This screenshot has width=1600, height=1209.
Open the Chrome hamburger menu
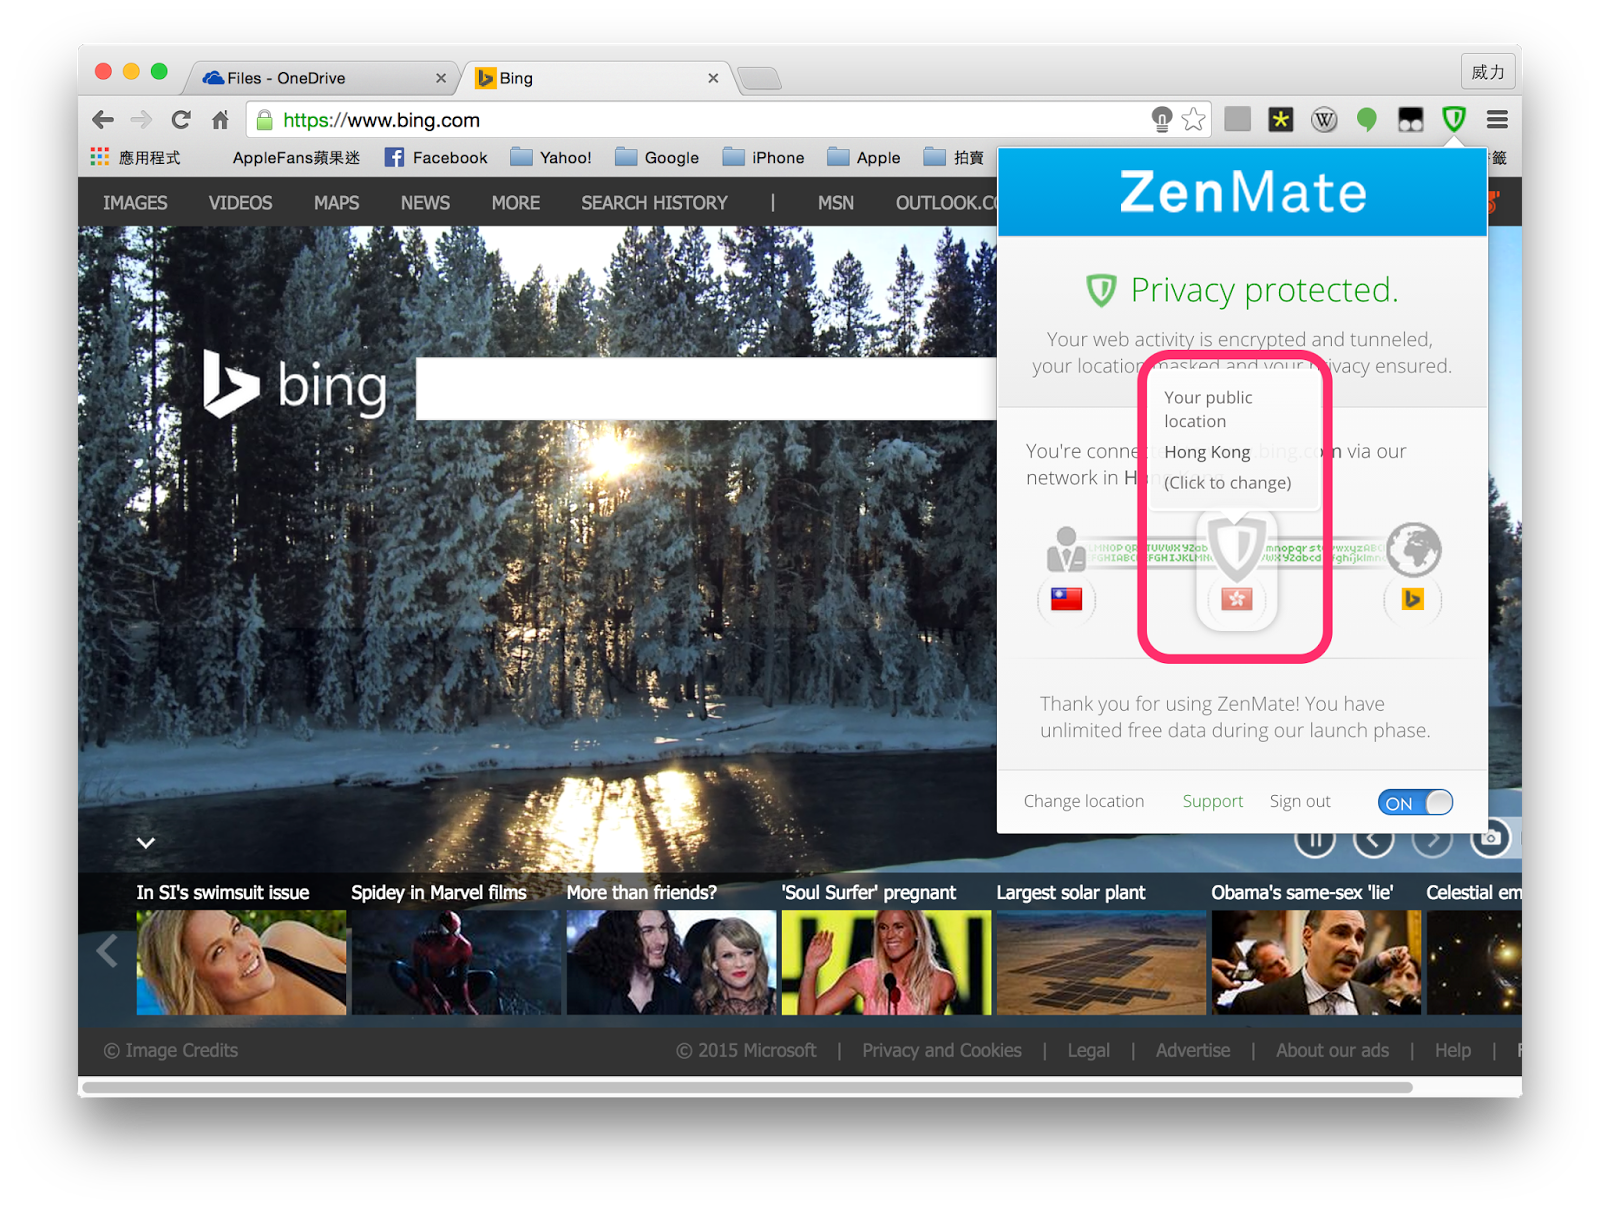1497,120
